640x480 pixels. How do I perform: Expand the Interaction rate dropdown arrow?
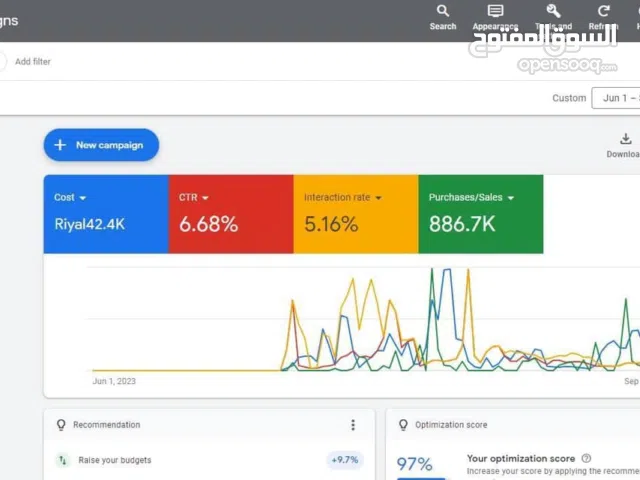pyautogui.click(x=378, y=198)
